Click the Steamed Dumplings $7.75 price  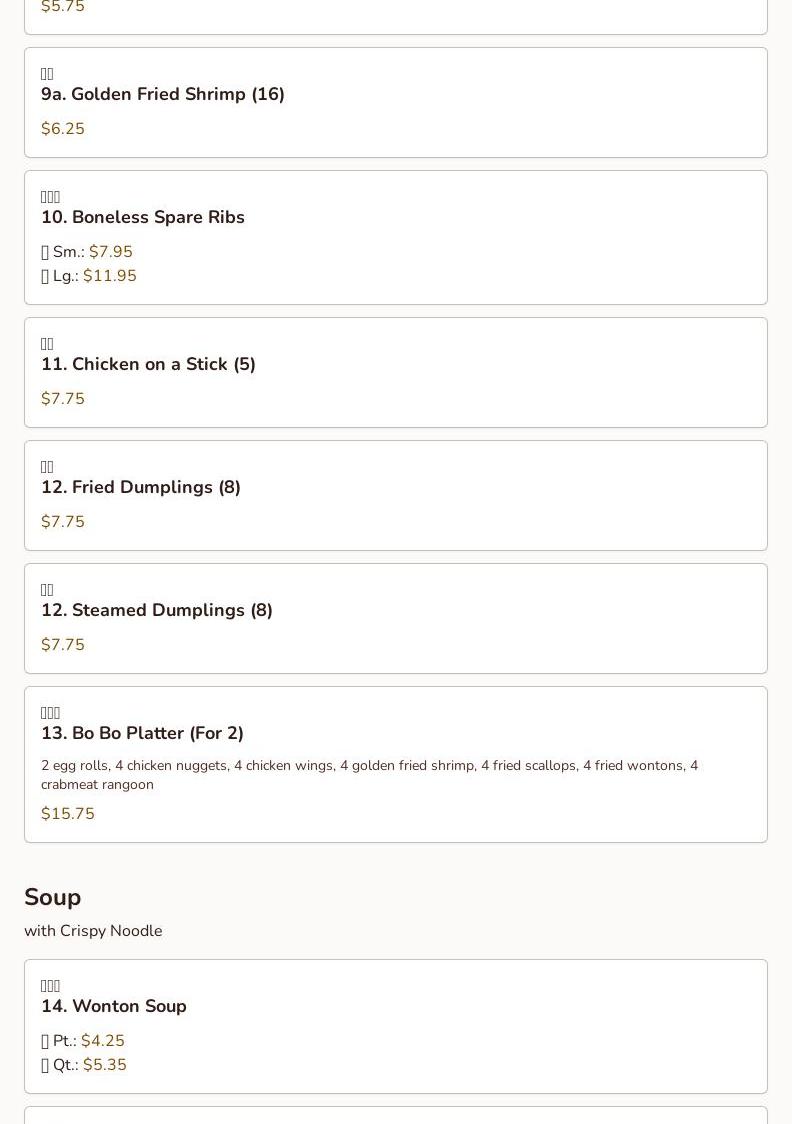63,645
